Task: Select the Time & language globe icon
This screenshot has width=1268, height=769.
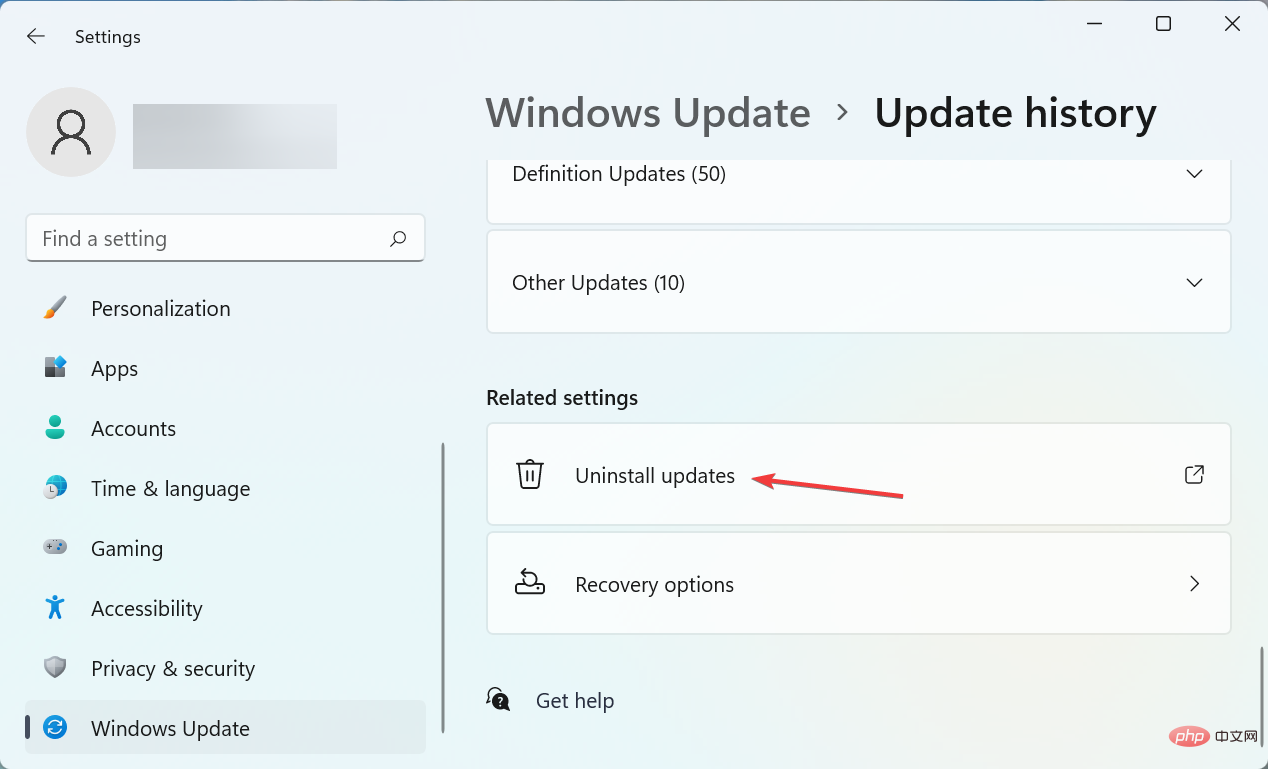Action: [55, 488]
